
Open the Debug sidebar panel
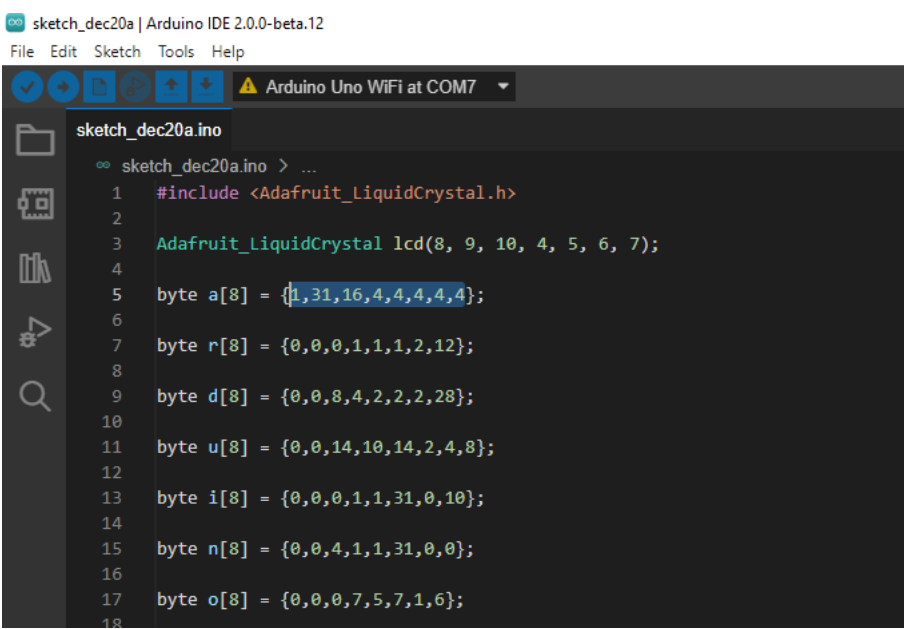point(35,332)
